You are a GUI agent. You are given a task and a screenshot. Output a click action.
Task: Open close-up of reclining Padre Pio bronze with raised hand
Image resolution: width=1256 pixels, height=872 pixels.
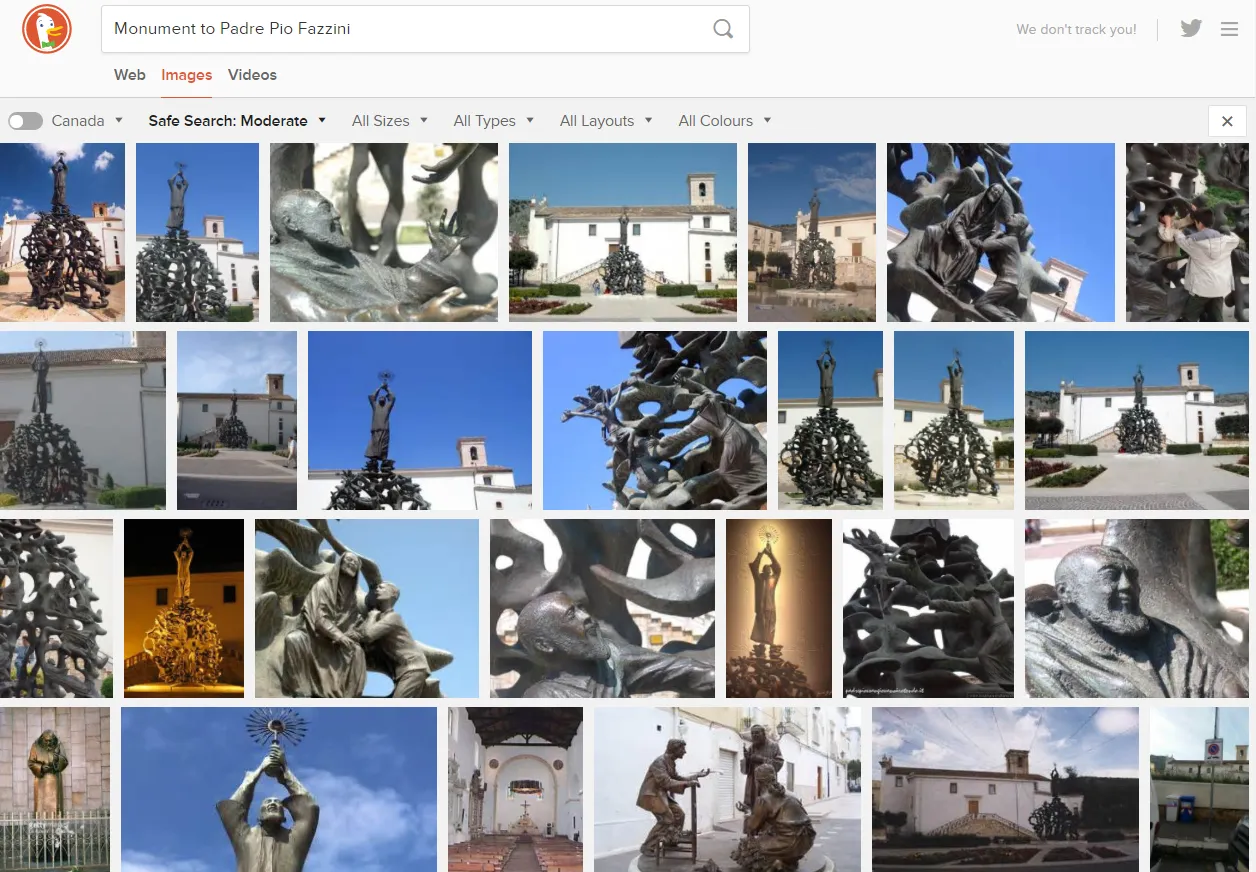click(384, 232)
